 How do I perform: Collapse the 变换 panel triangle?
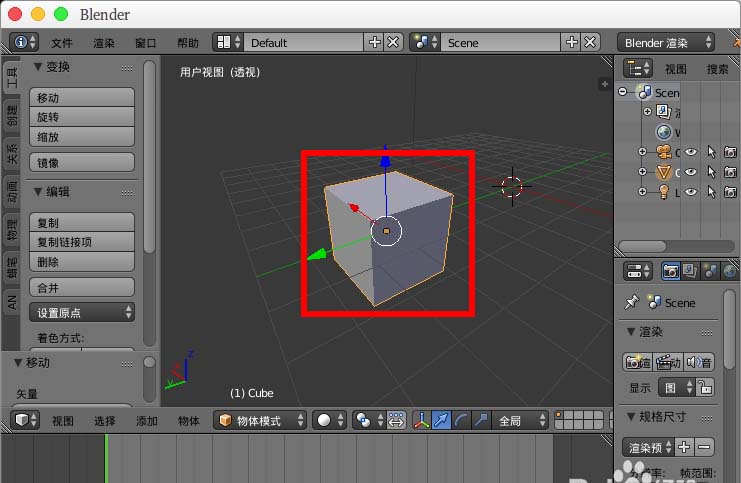click(x=38, y=67)
